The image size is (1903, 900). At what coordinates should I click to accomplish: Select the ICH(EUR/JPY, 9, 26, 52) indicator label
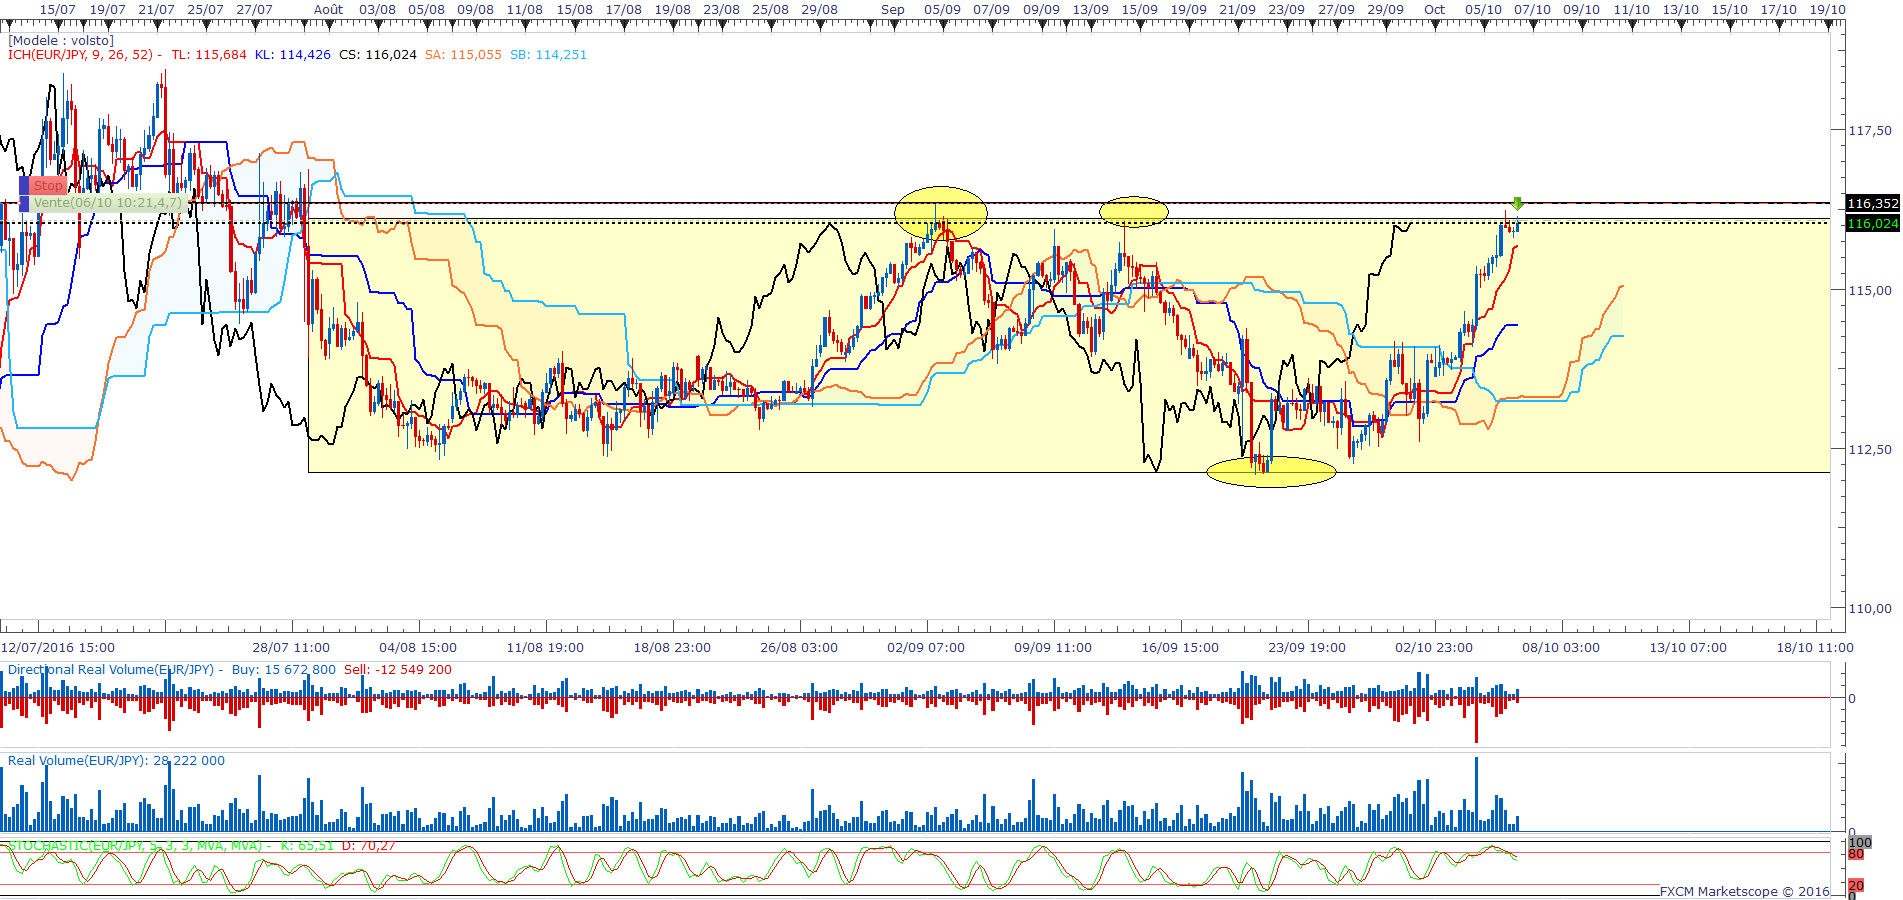pyautogui.click(x=81, y=55)
